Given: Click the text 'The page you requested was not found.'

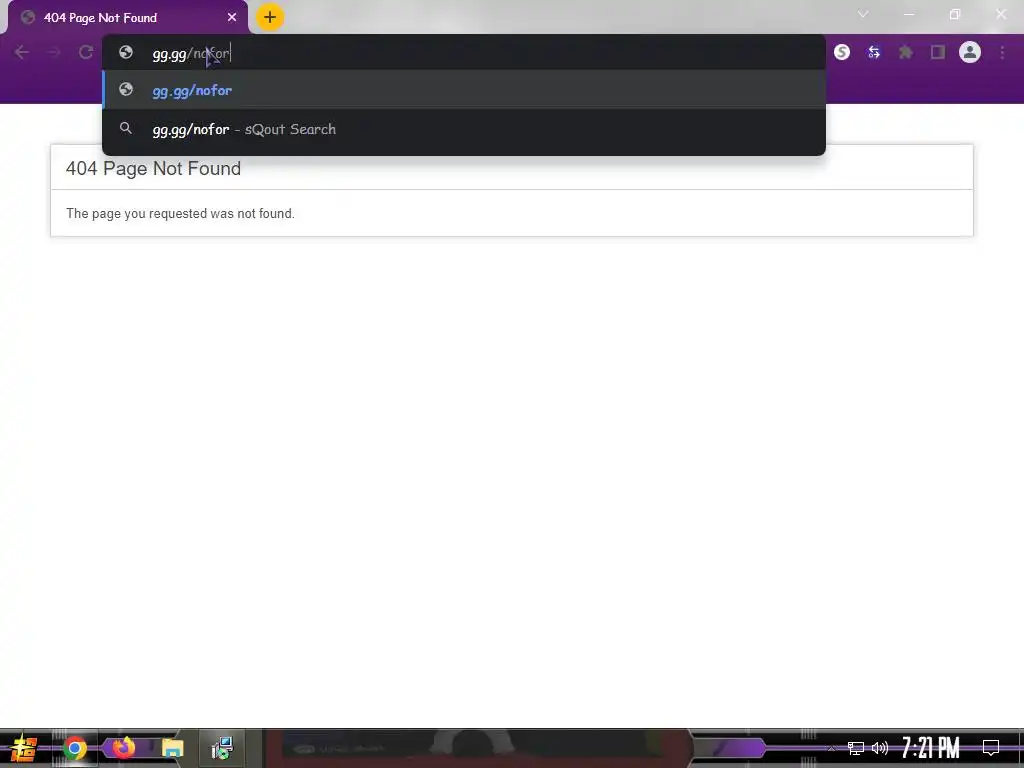Looking at the screenshot, I should point(180,214).
